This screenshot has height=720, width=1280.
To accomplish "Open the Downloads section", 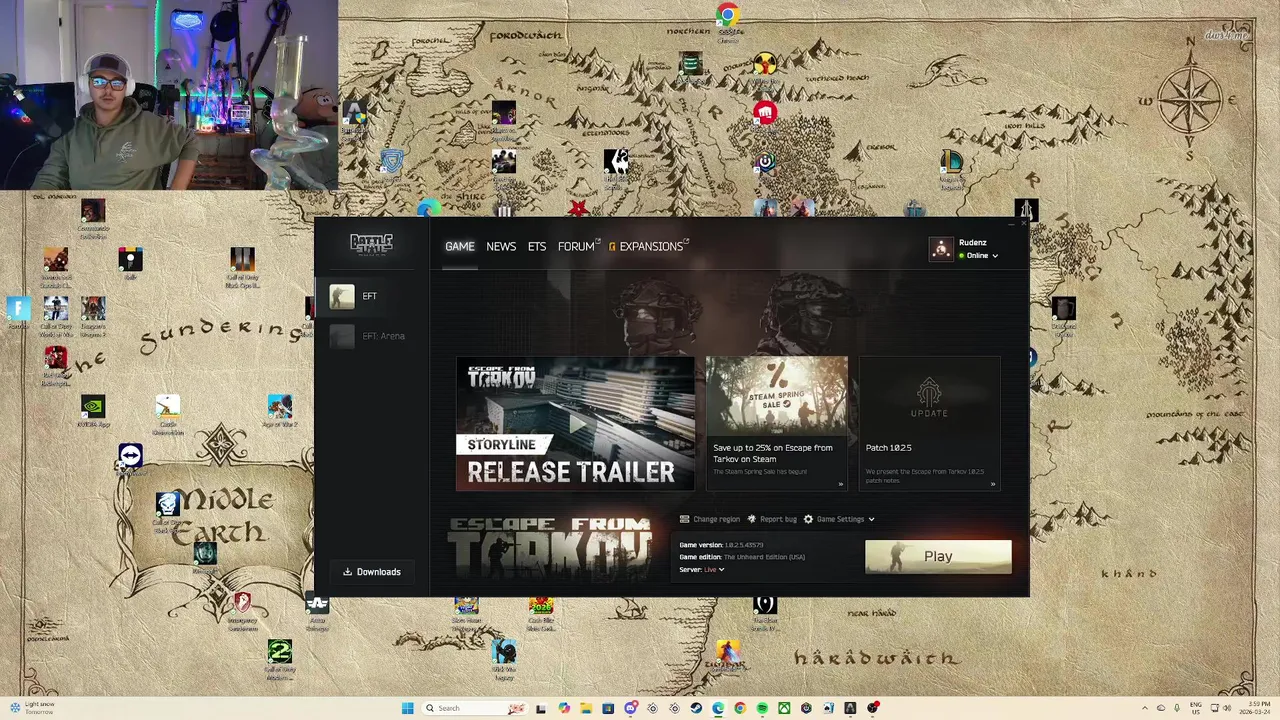I will tap(372, 572).
